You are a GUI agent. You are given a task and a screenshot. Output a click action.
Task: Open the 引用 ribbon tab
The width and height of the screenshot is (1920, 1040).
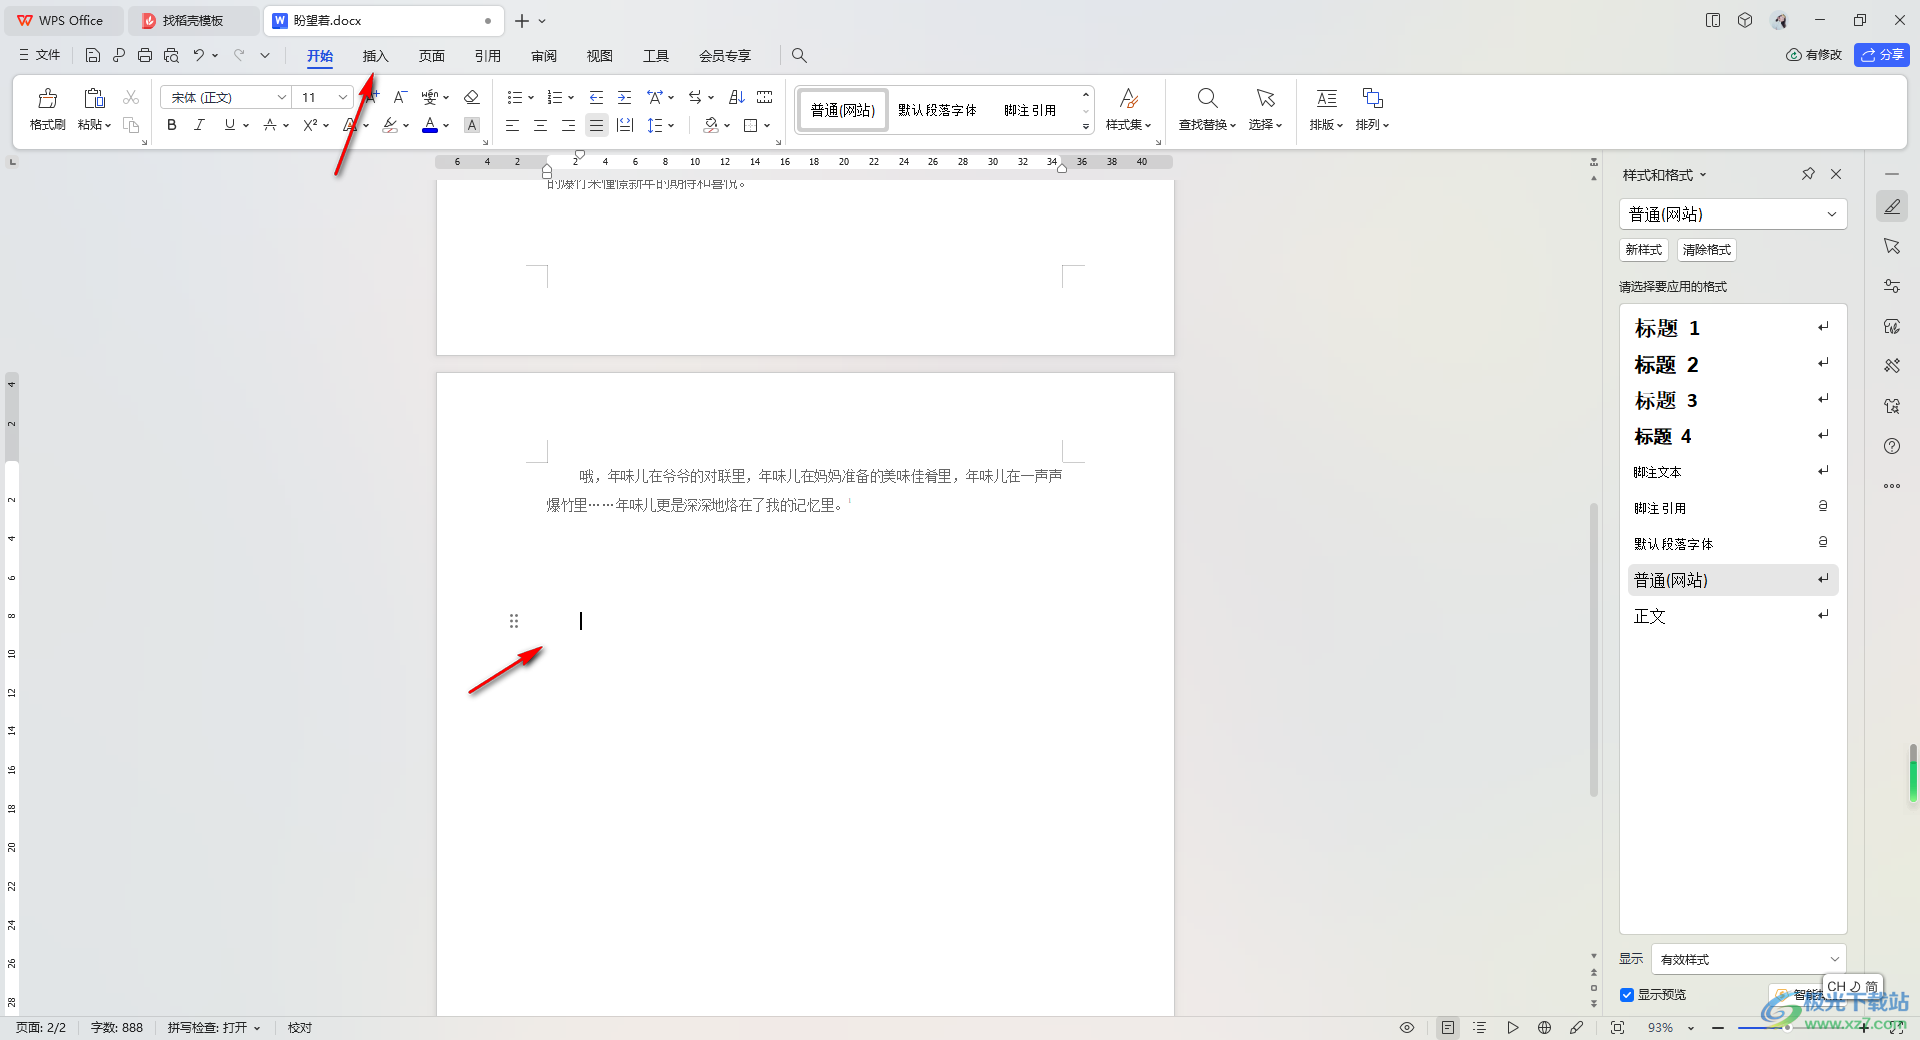click(487, 56)
